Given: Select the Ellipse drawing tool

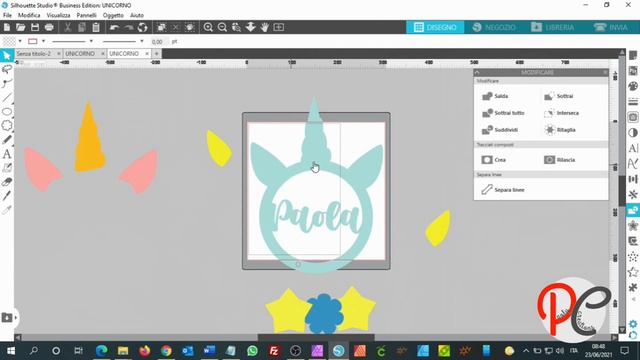Looking at the screenshot, I should (7, 111).
